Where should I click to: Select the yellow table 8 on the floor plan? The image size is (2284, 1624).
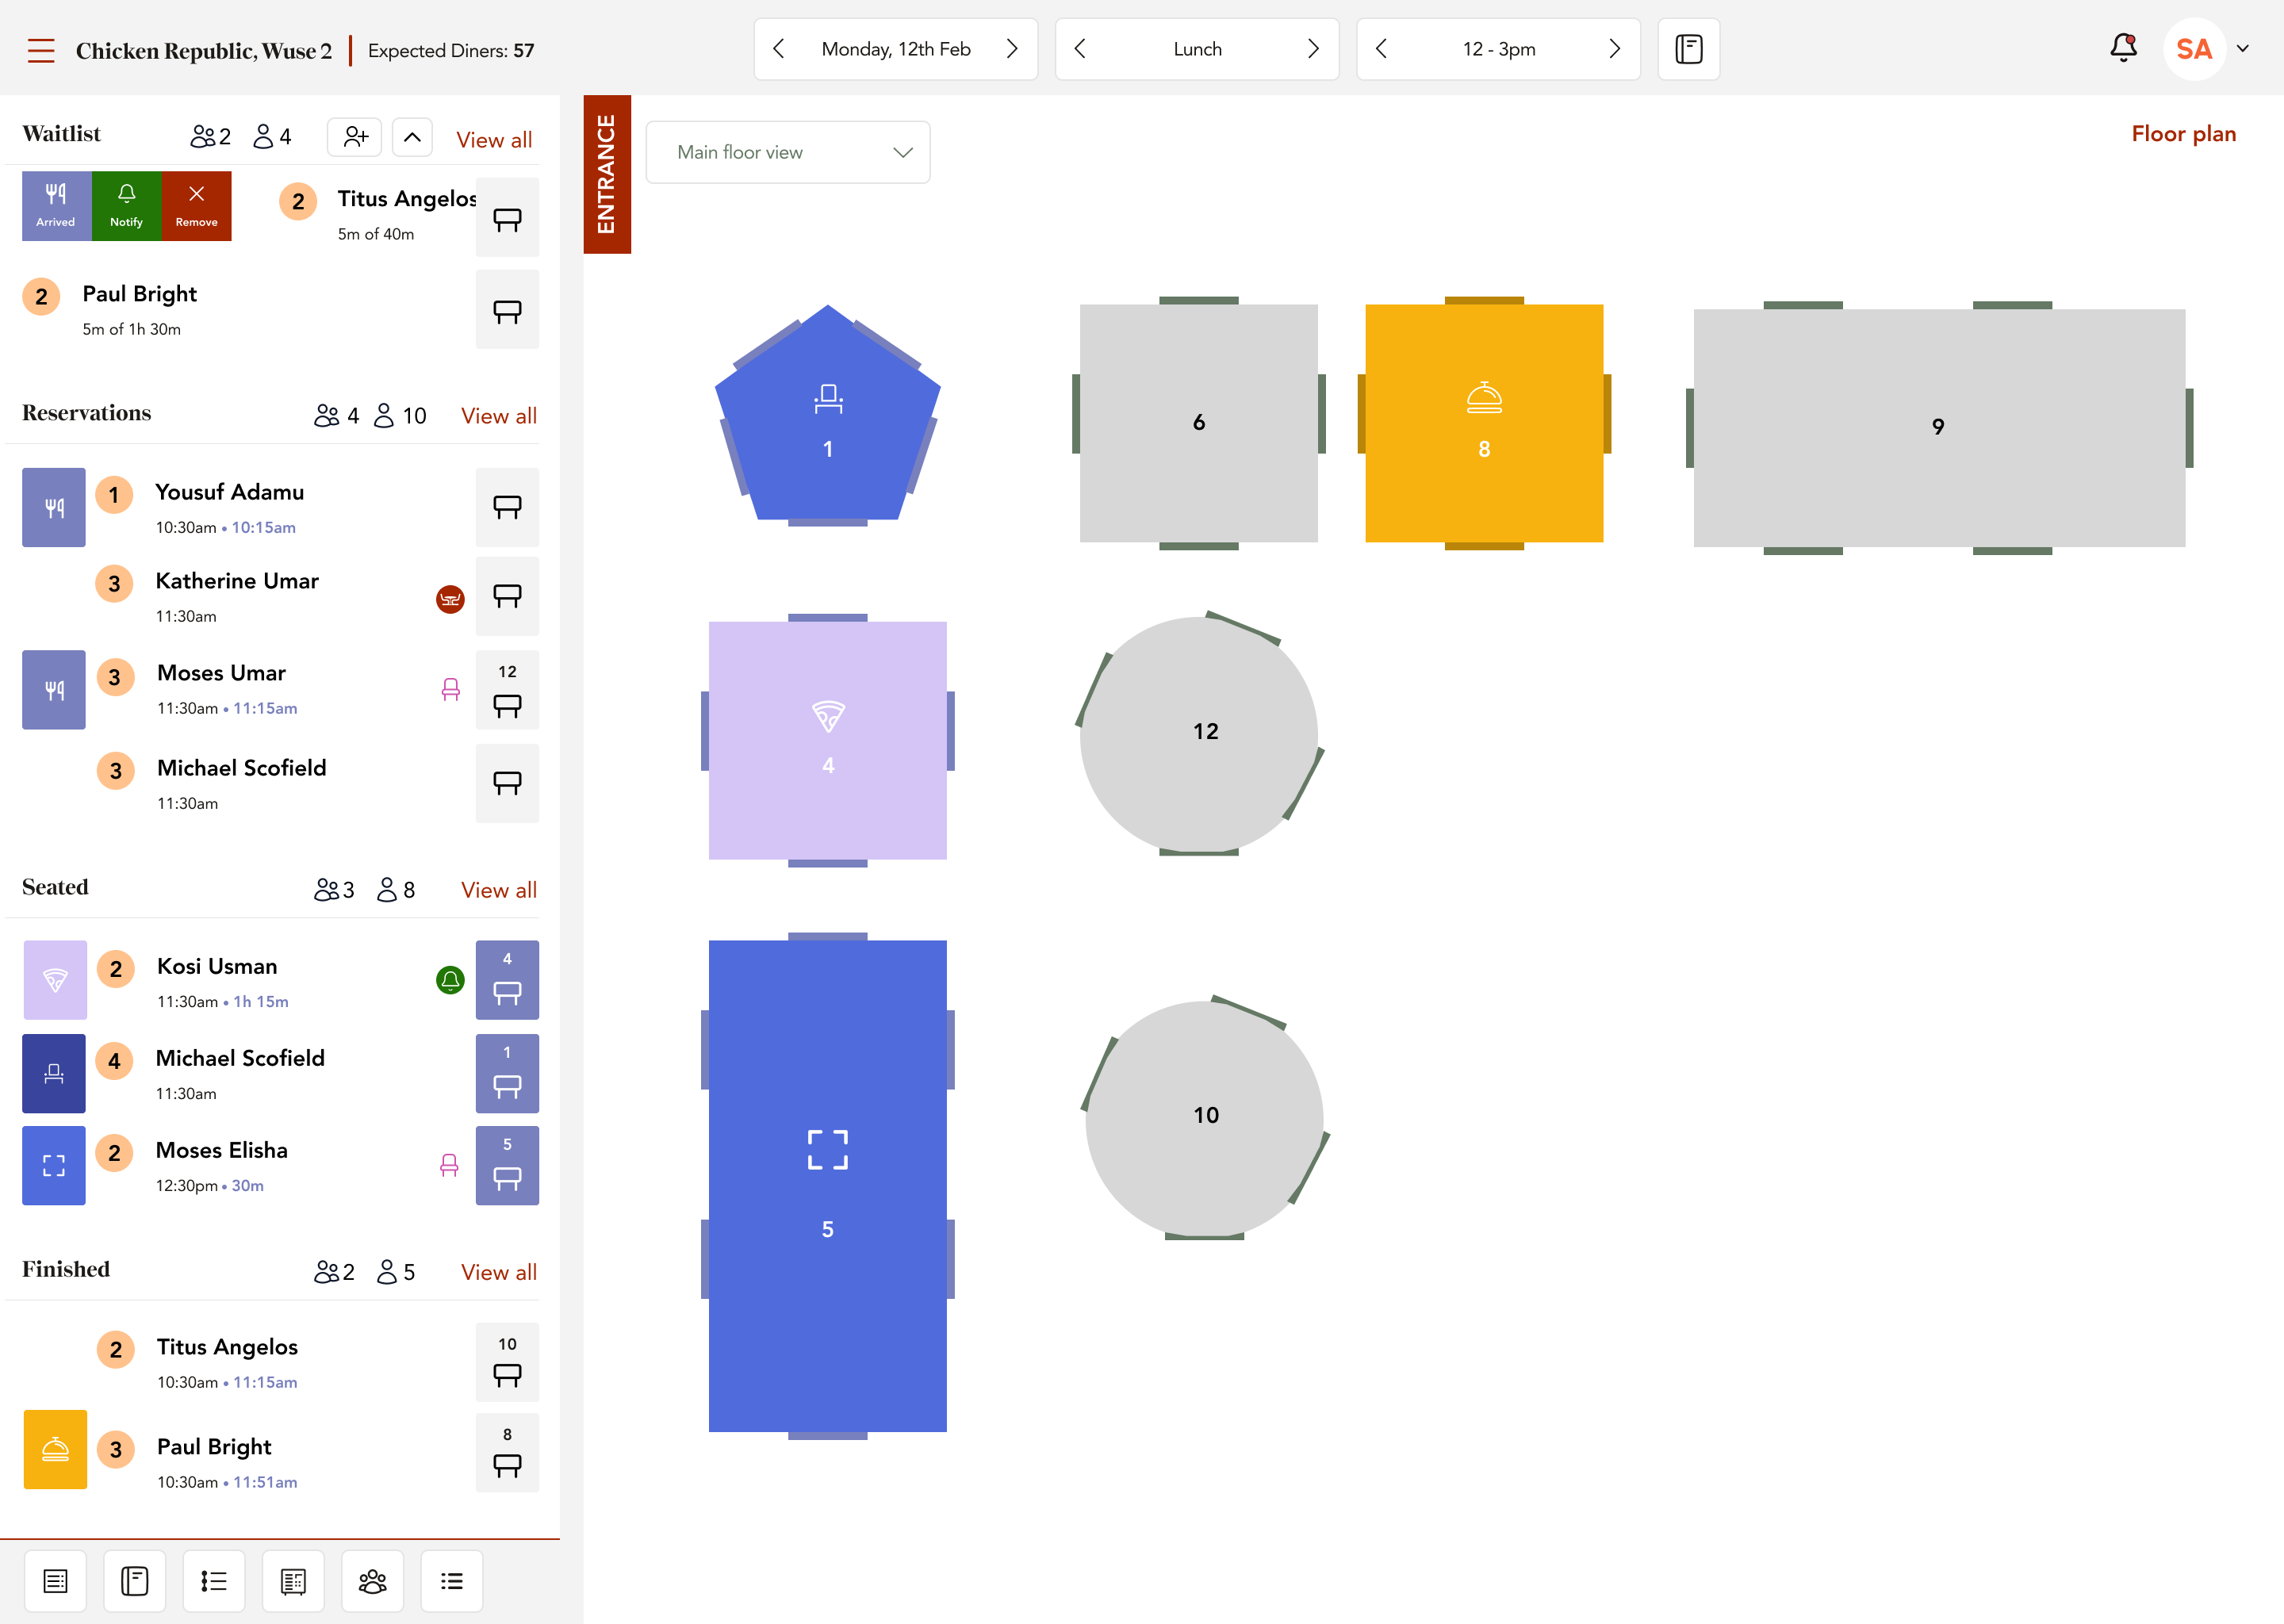coord(1484,423)
